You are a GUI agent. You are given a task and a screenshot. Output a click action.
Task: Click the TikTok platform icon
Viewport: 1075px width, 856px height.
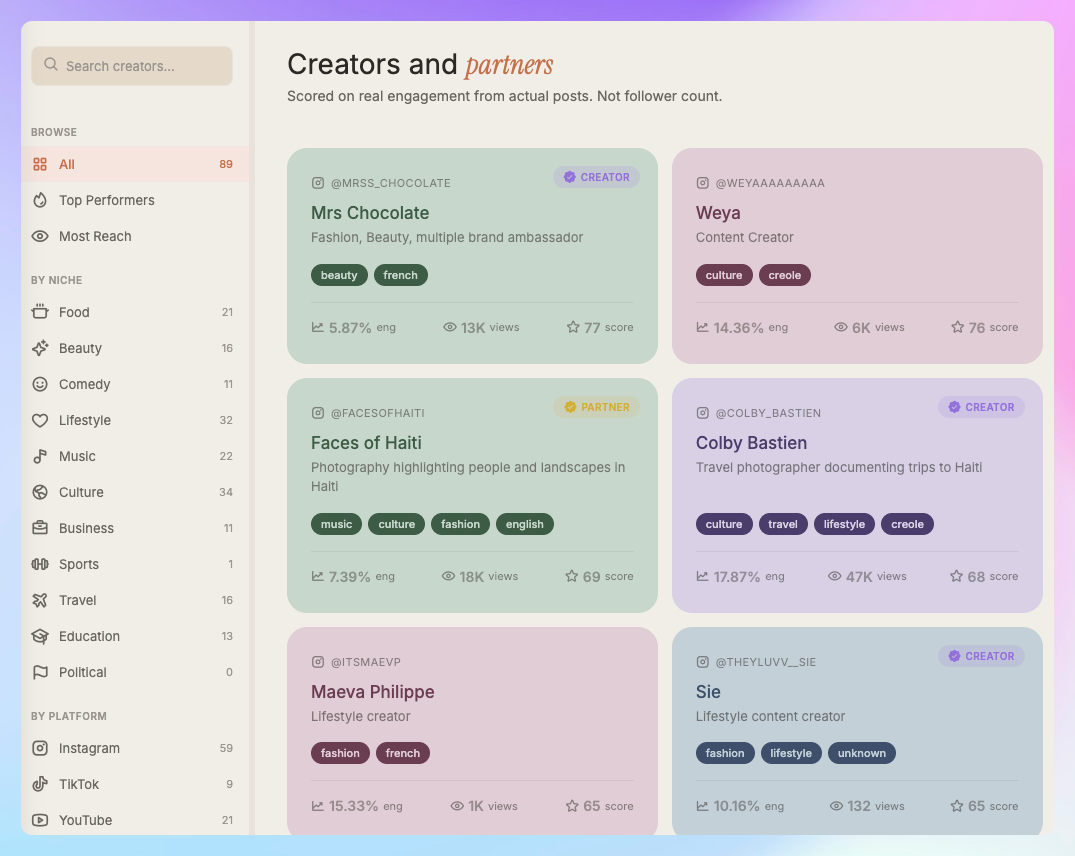click(x=40, y=784)
